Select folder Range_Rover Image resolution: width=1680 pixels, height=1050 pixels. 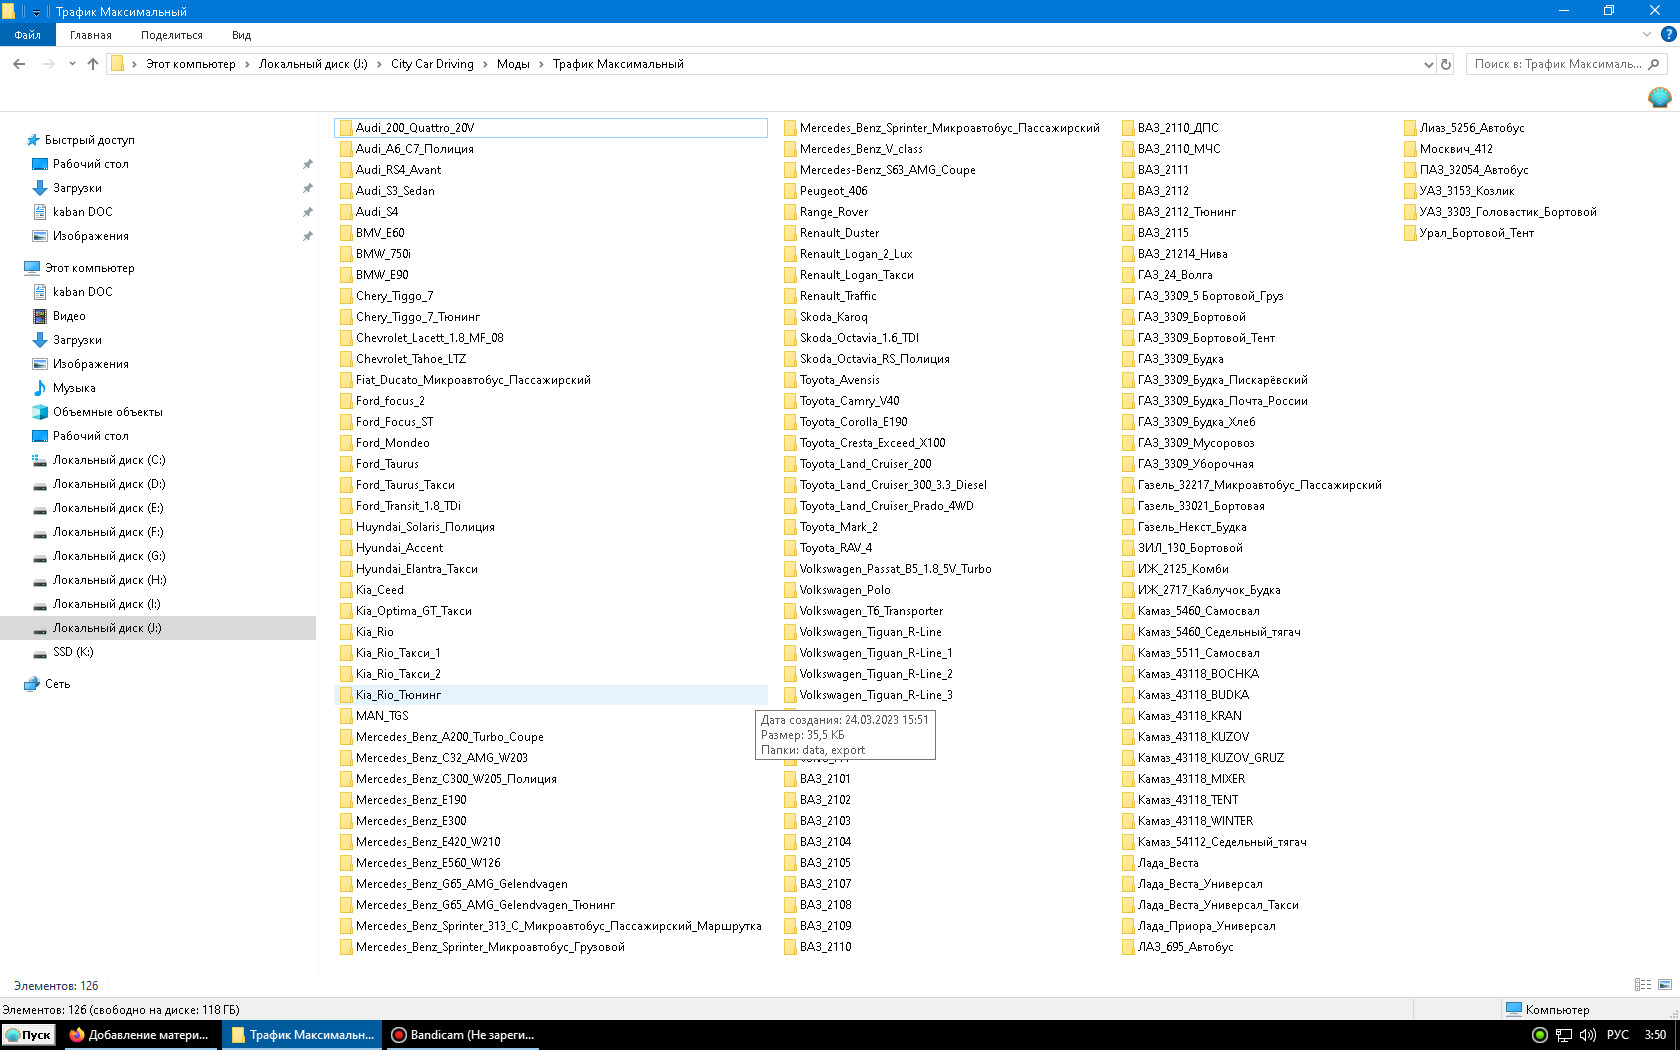click(834, 212)
